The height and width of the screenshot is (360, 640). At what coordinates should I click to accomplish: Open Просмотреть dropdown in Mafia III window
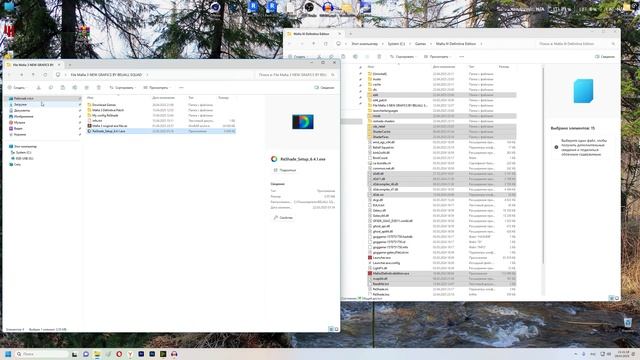point(437,57)
